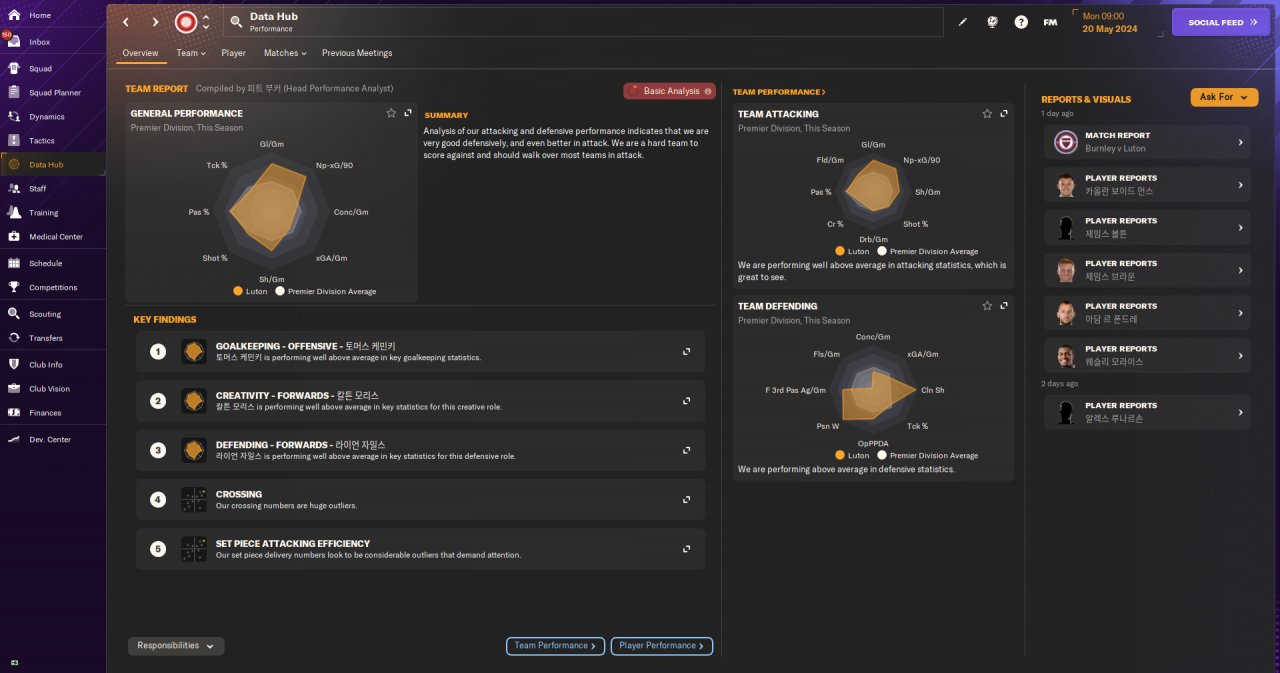
Task: Expand the General Performance chart
Action: 408,113
